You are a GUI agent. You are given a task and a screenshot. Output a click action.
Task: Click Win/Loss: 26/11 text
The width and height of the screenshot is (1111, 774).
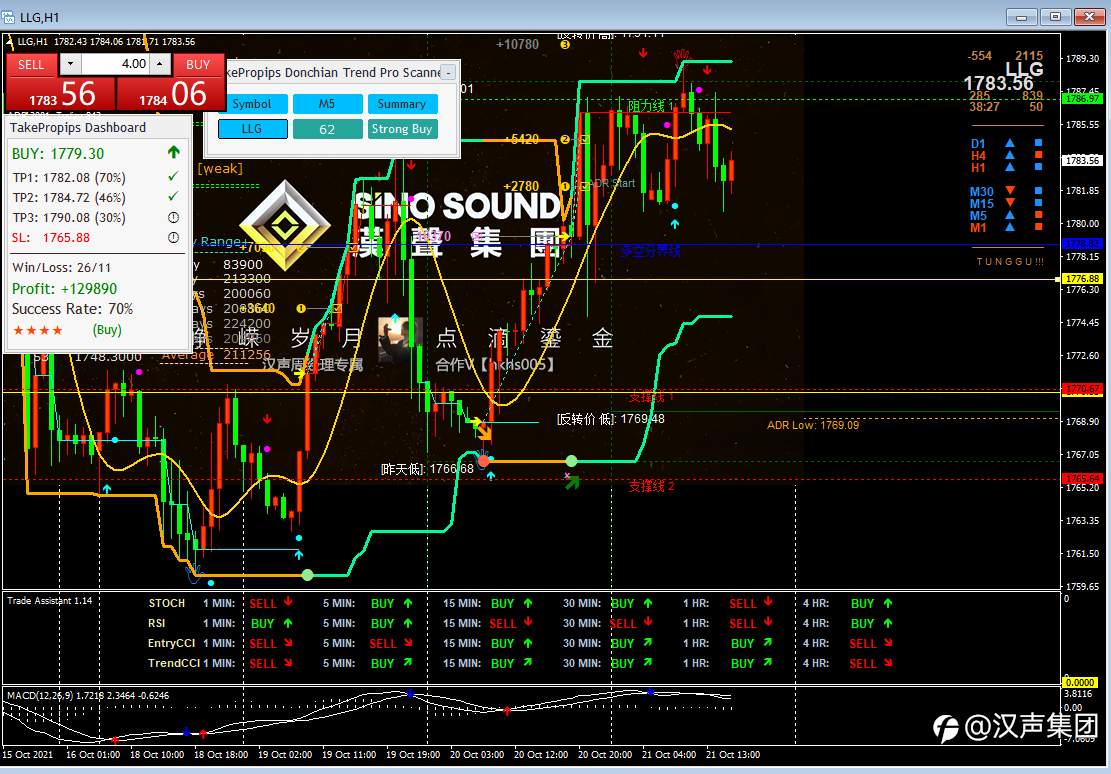pyautogui.click(x=62, y=267)
